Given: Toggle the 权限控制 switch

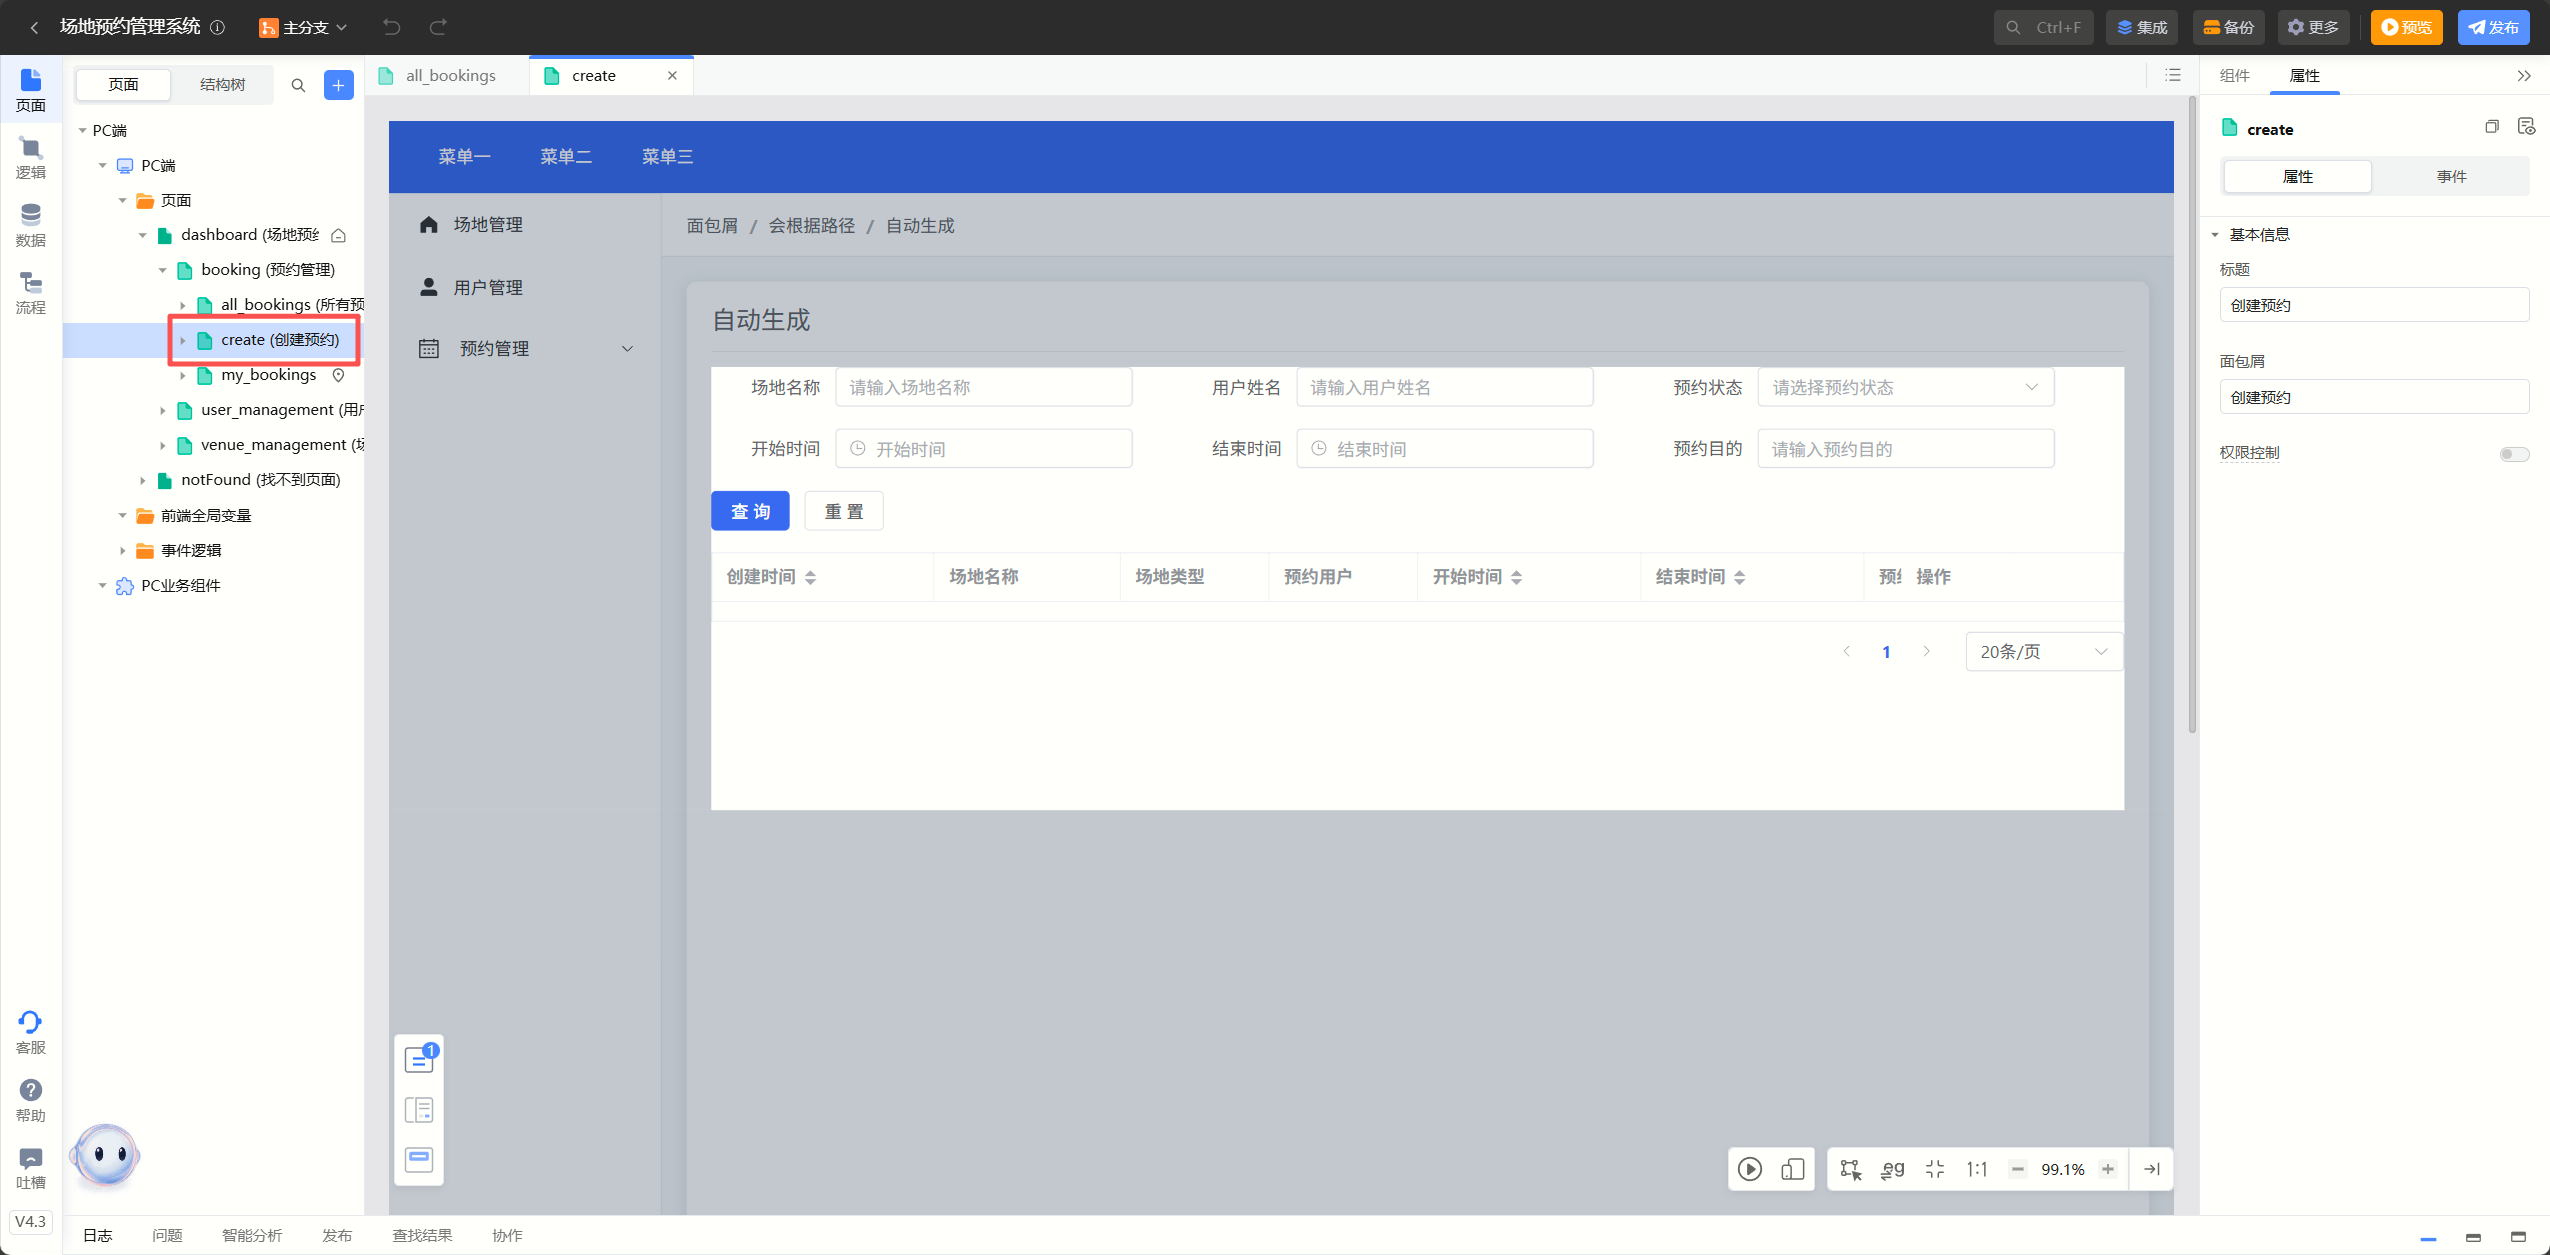Looking at the screenshot, I should [x=2513, y=454].
